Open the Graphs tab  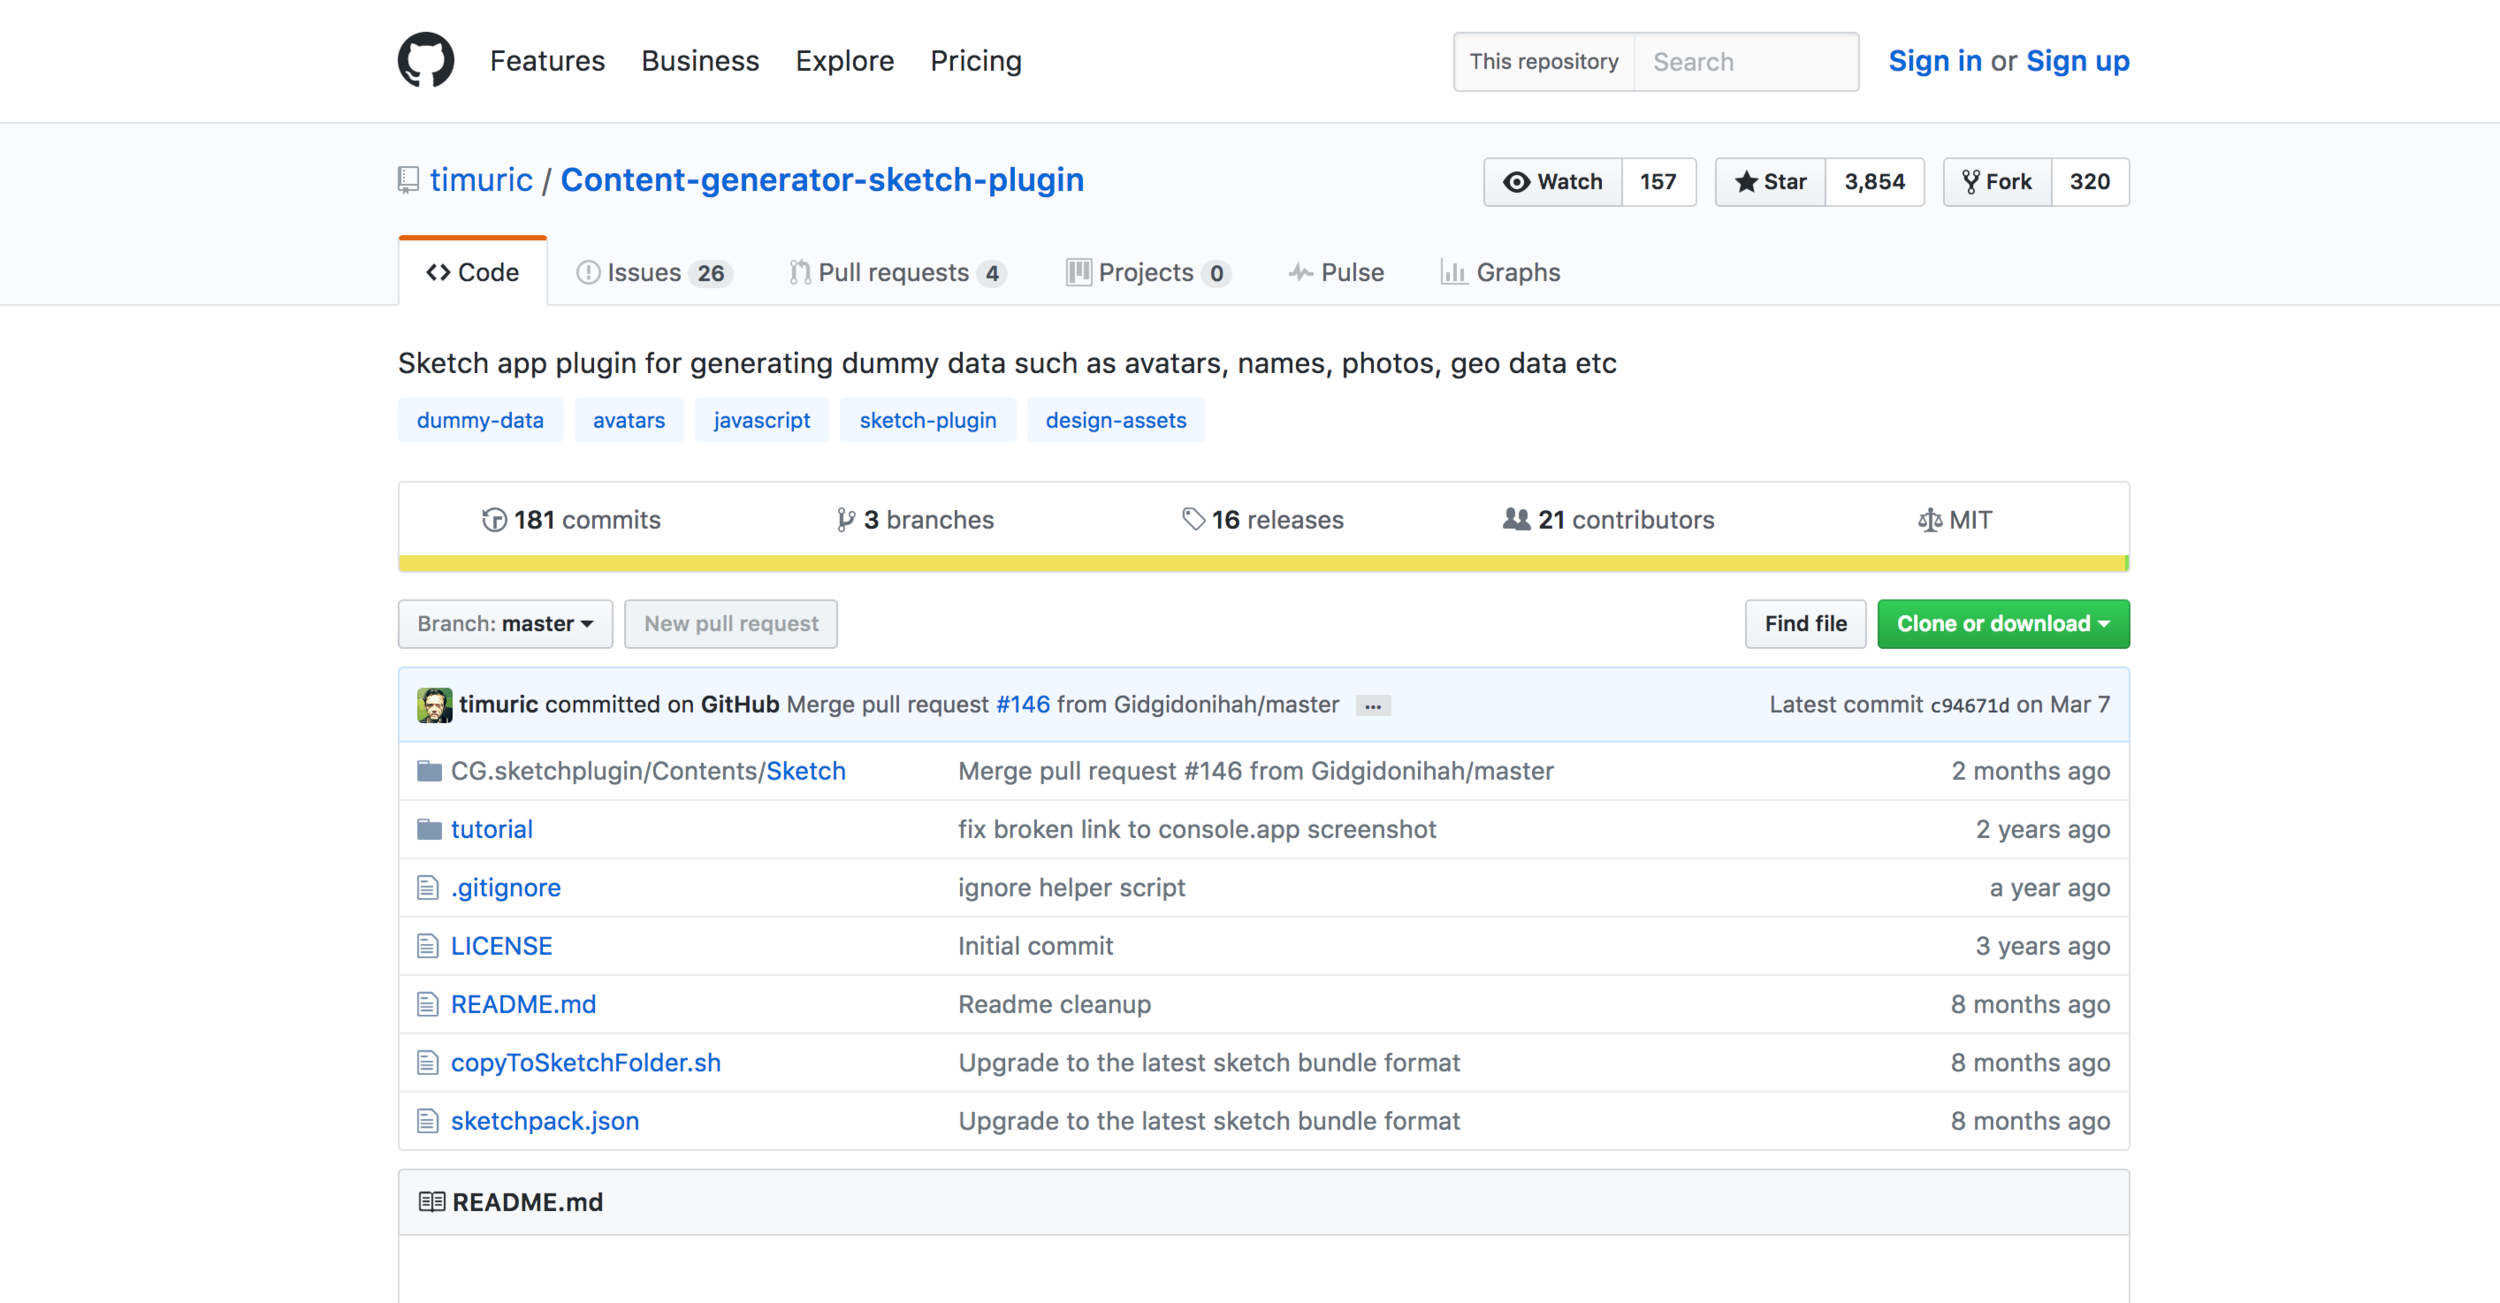(x=1500, y=272)
